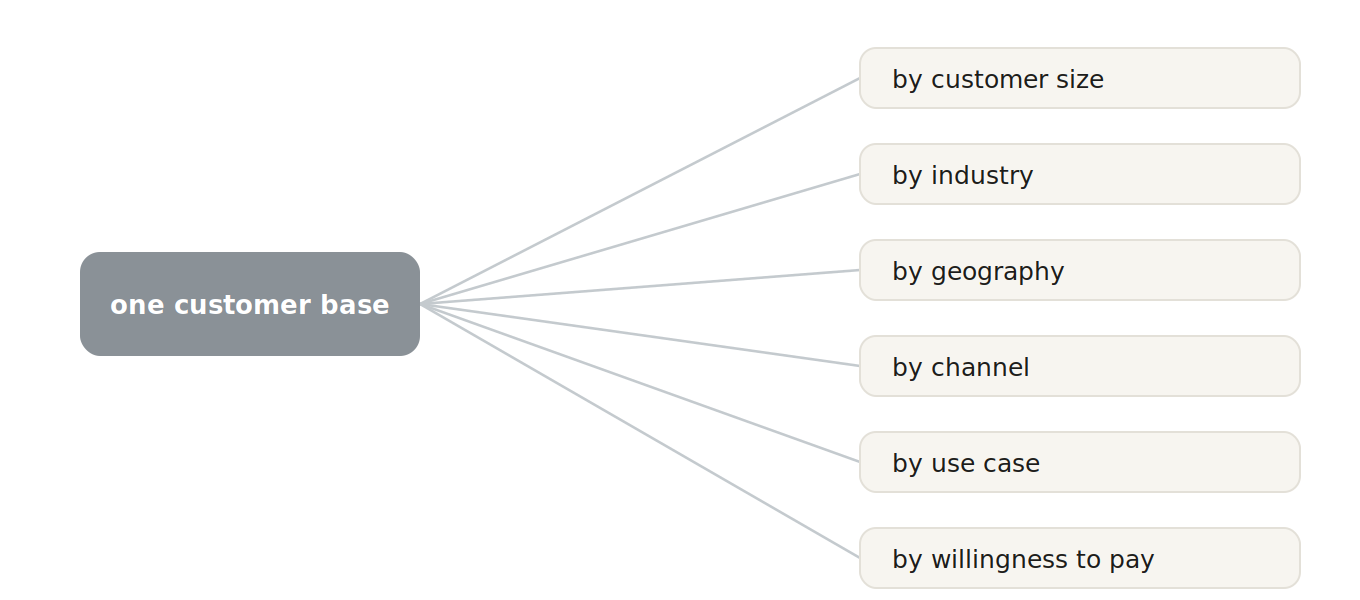Viewport: 1360px width, 600px height.
Task: Click the connector line to 'by geography'
Action: click(640, 287)
